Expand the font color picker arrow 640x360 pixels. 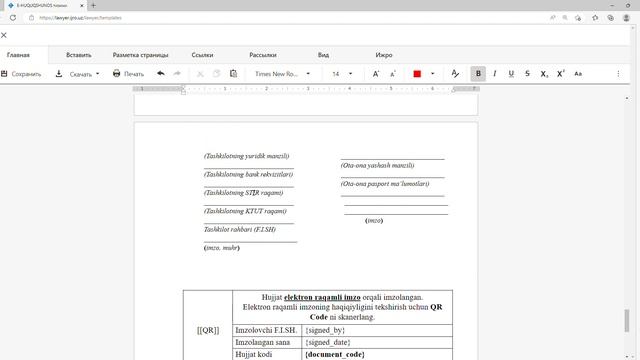pyautogui.click(x=433, y=74)
